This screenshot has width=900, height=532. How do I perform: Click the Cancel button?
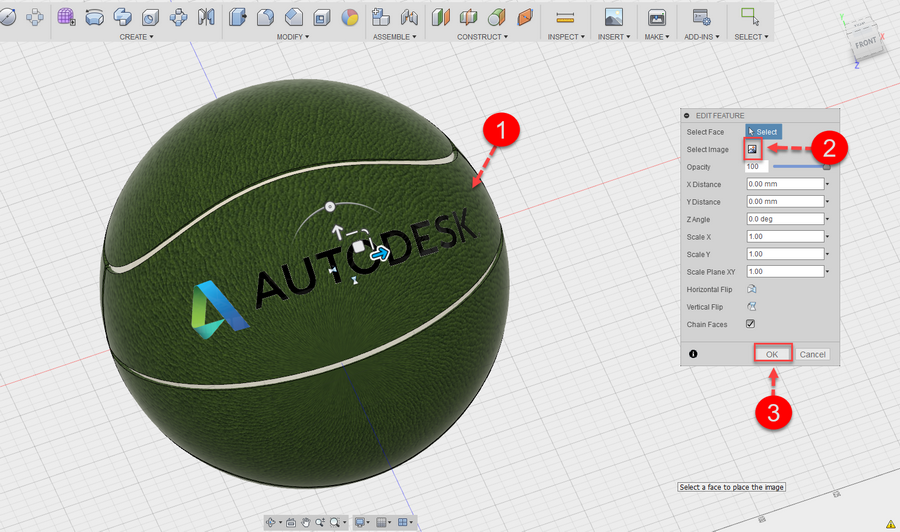tap(812, 354)
